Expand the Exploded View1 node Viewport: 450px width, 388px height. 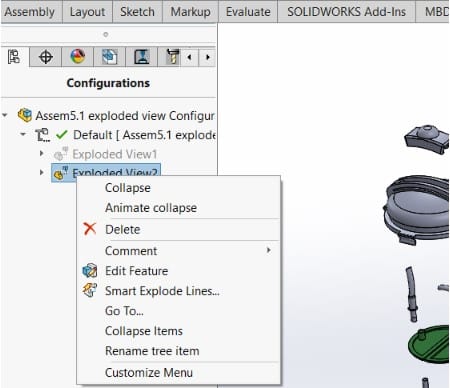(x=41, y=153)
